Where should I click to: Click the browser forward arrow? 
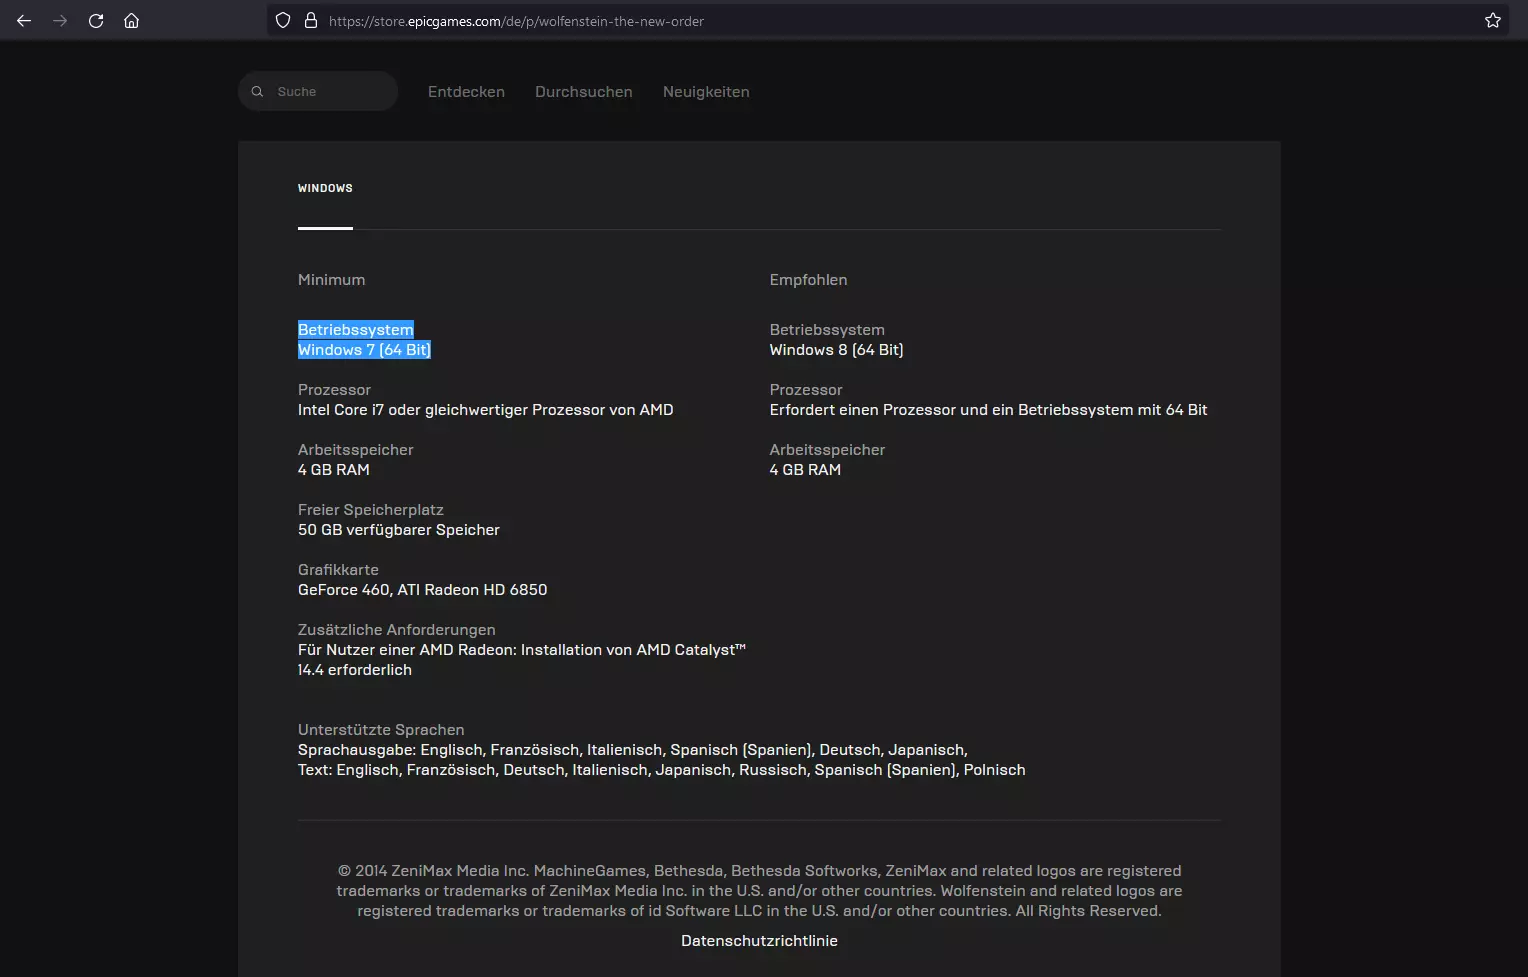point(60,21)
